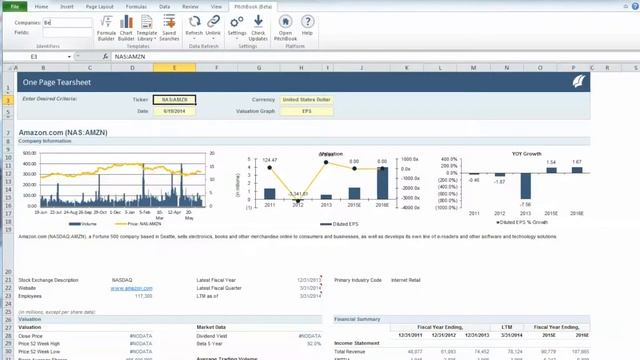Select the Currency cell United States Dollar
This screenshot has height=360, width=640.
click(x=307, y=100)
